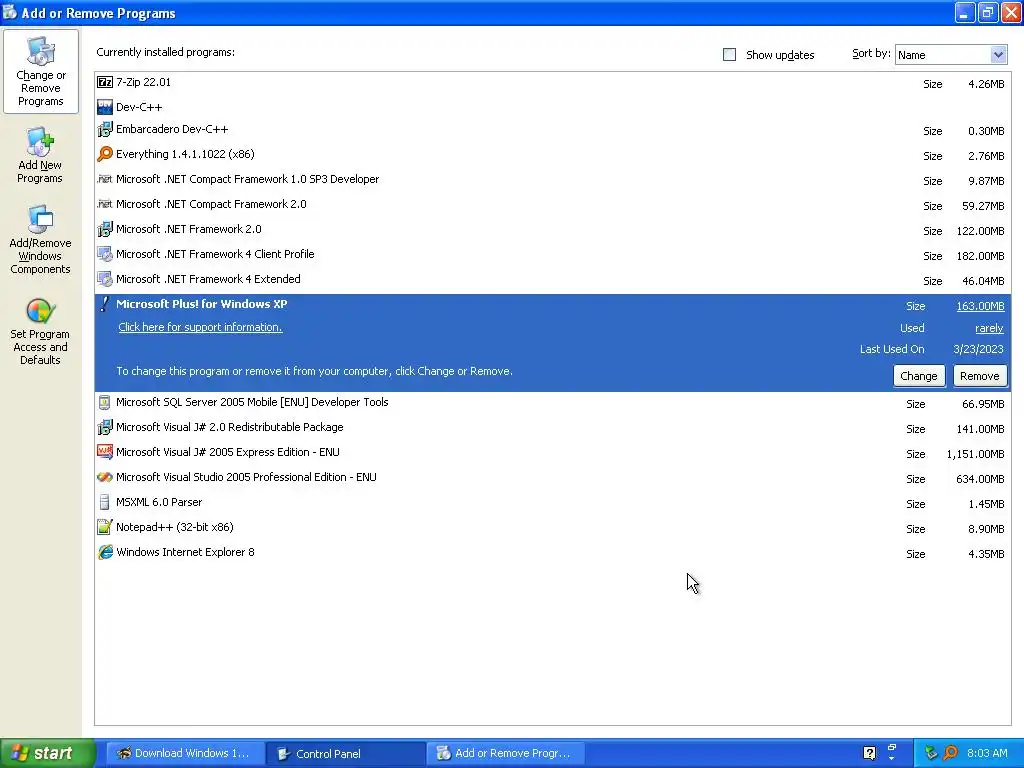Select Microsoft .NET Framework 4 Extended

552,280
